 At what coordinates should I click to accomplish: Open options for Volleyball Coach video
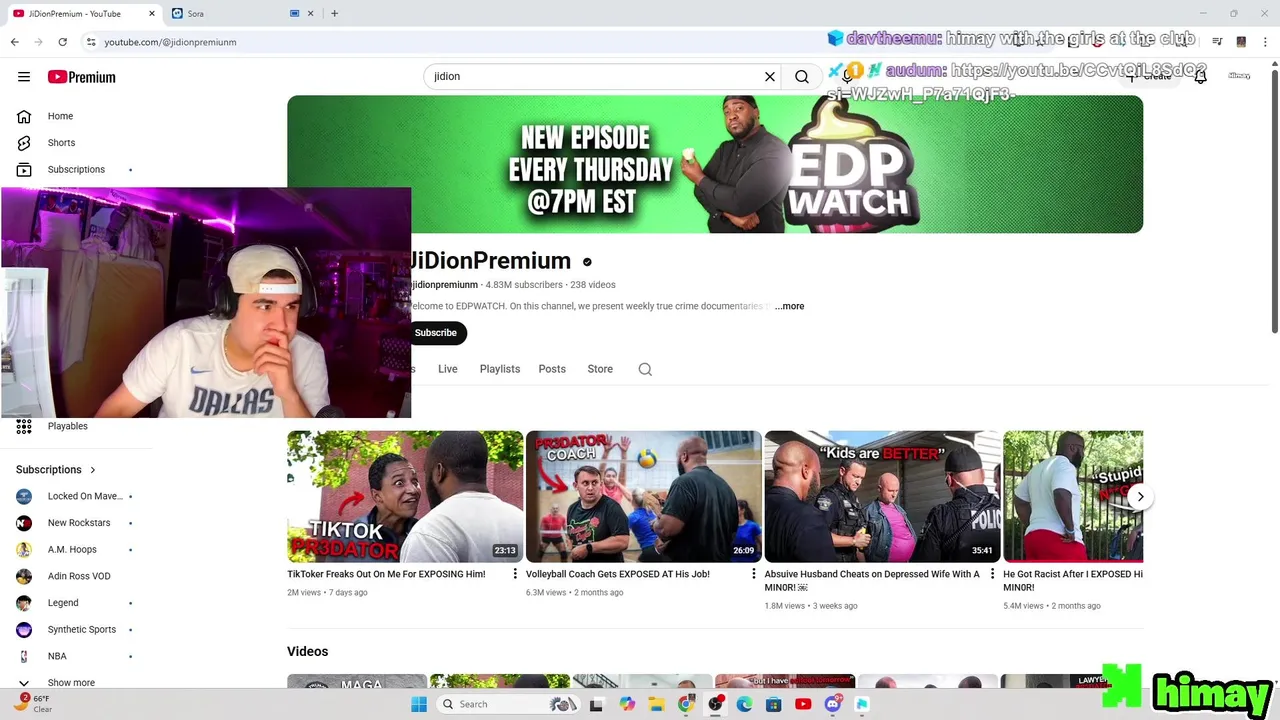click(x=754, y=574)
